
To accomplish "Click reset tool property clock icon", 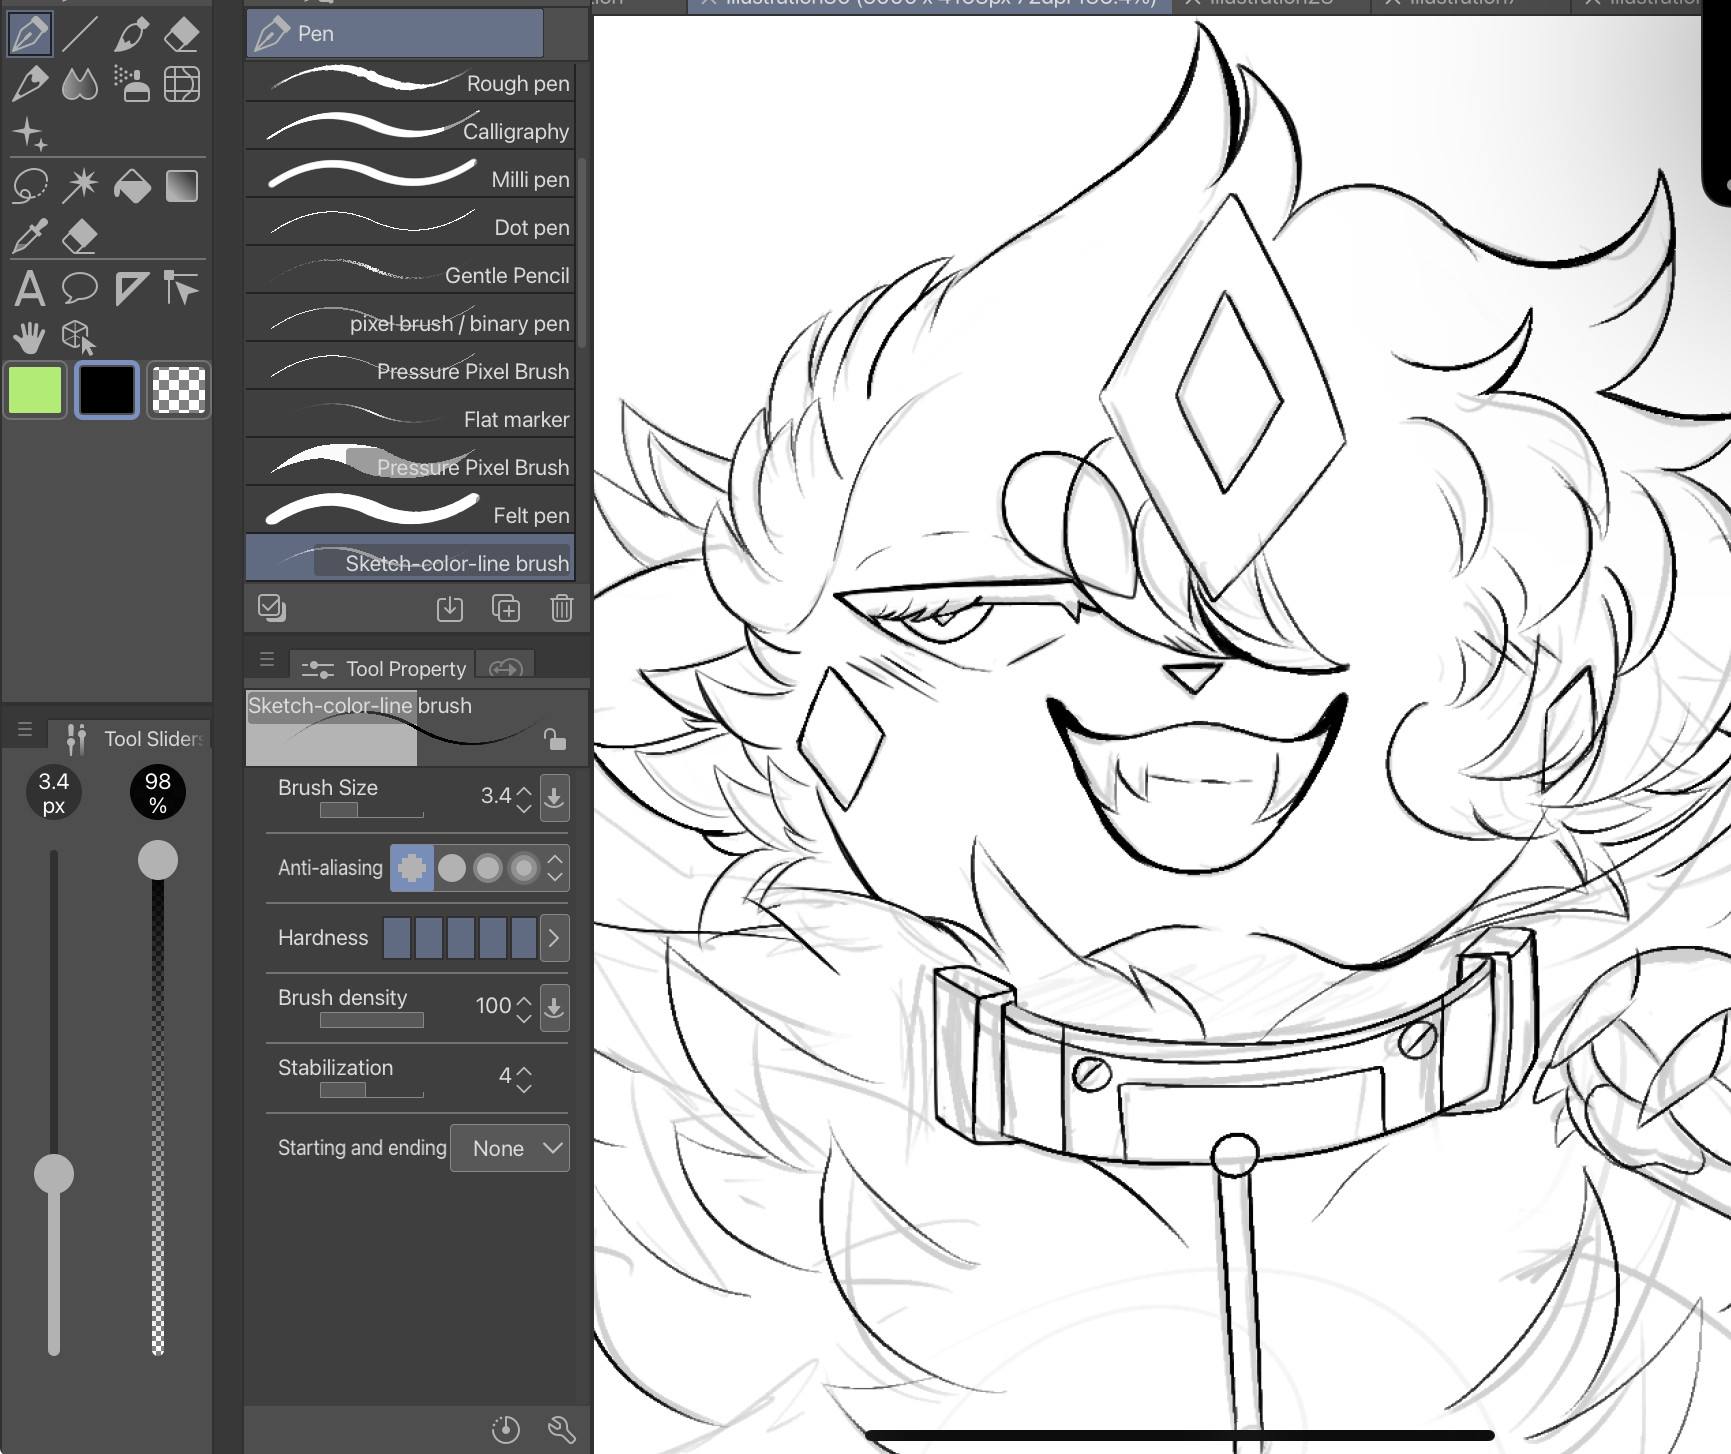I will tap(506, 1430).
